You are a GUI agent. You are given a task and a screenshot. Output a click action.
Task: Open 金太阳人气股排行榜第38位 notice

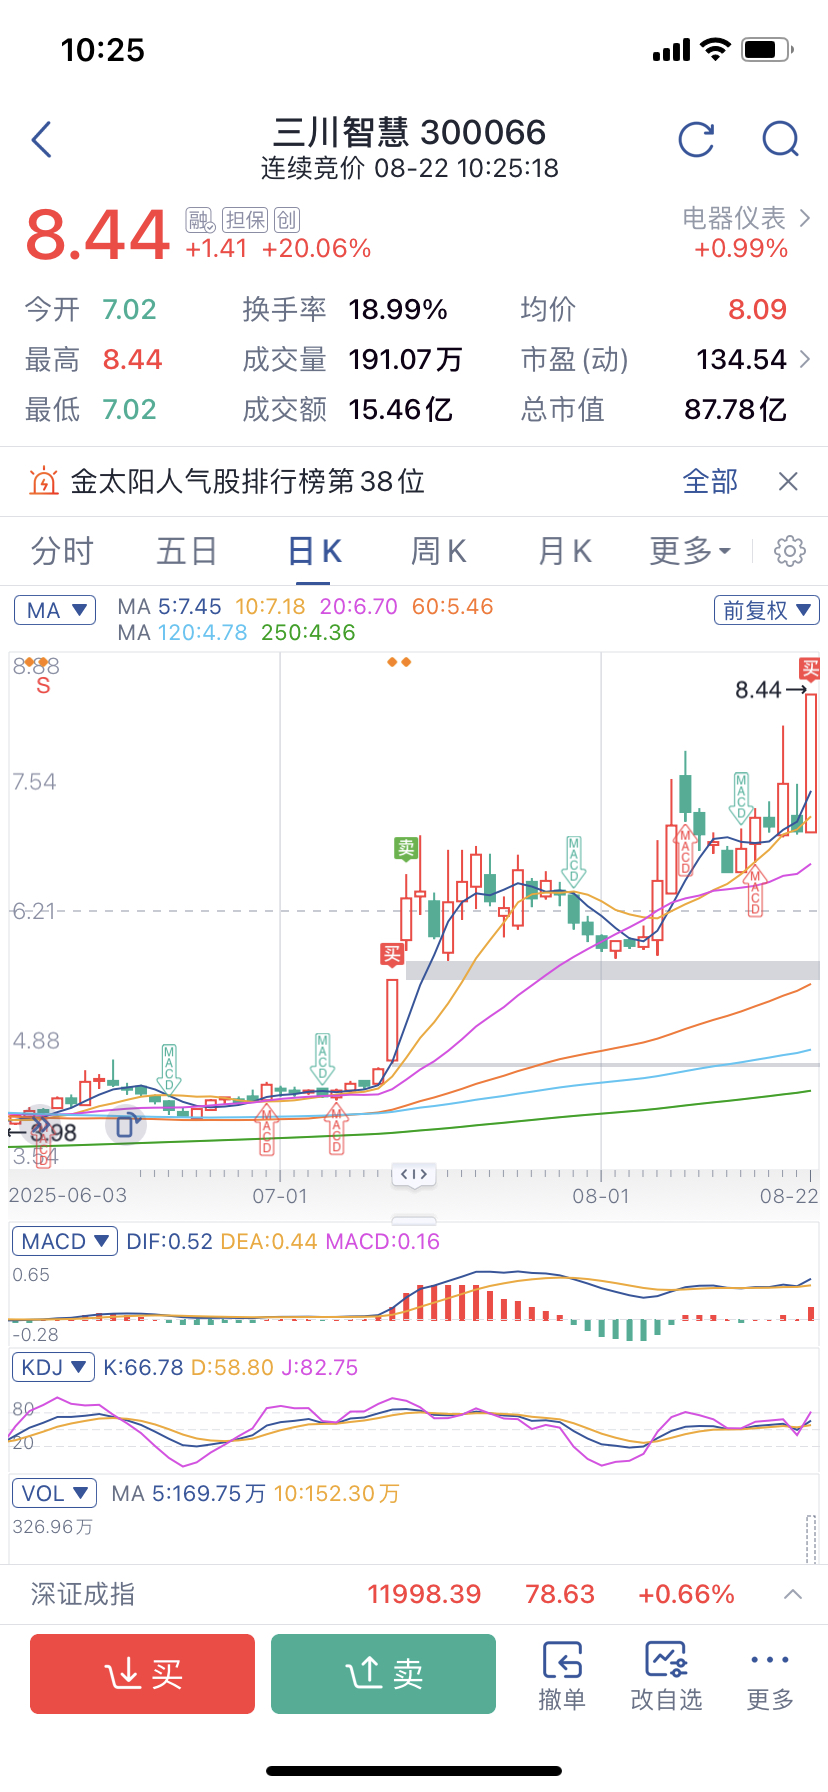(248, 482)
